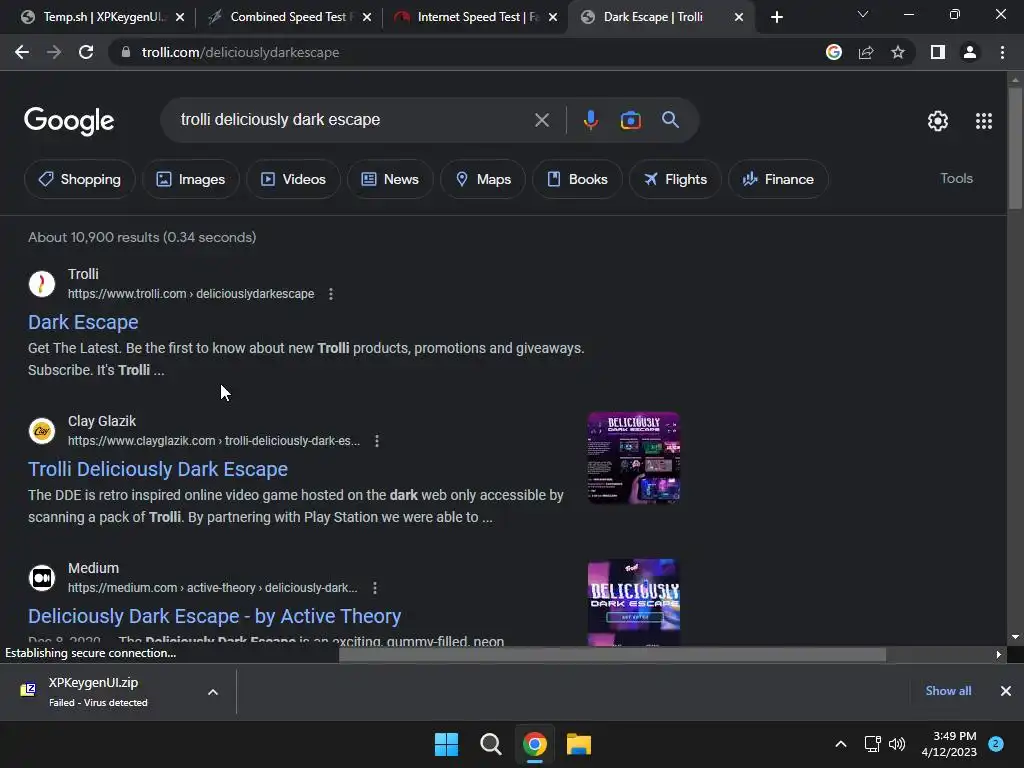1024x768 pixels.
Task: Filter results by Maps
Action: click(x=483, y=179)
